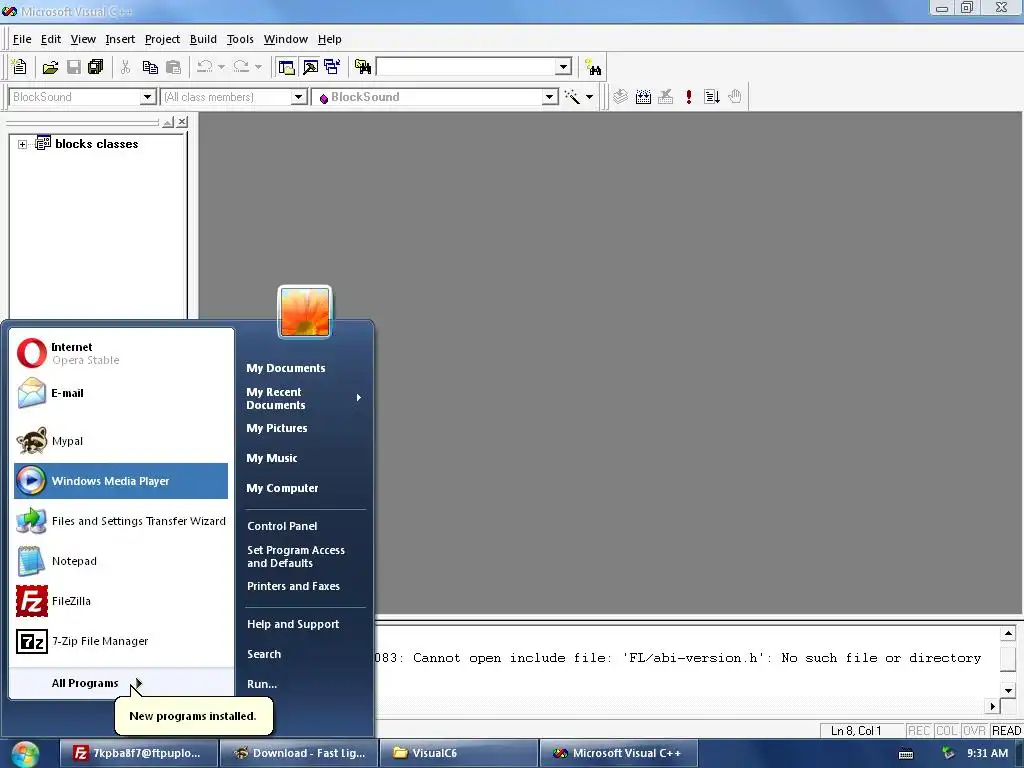Click the red exclamation Execute Program icon

click(x=688, y=97)
